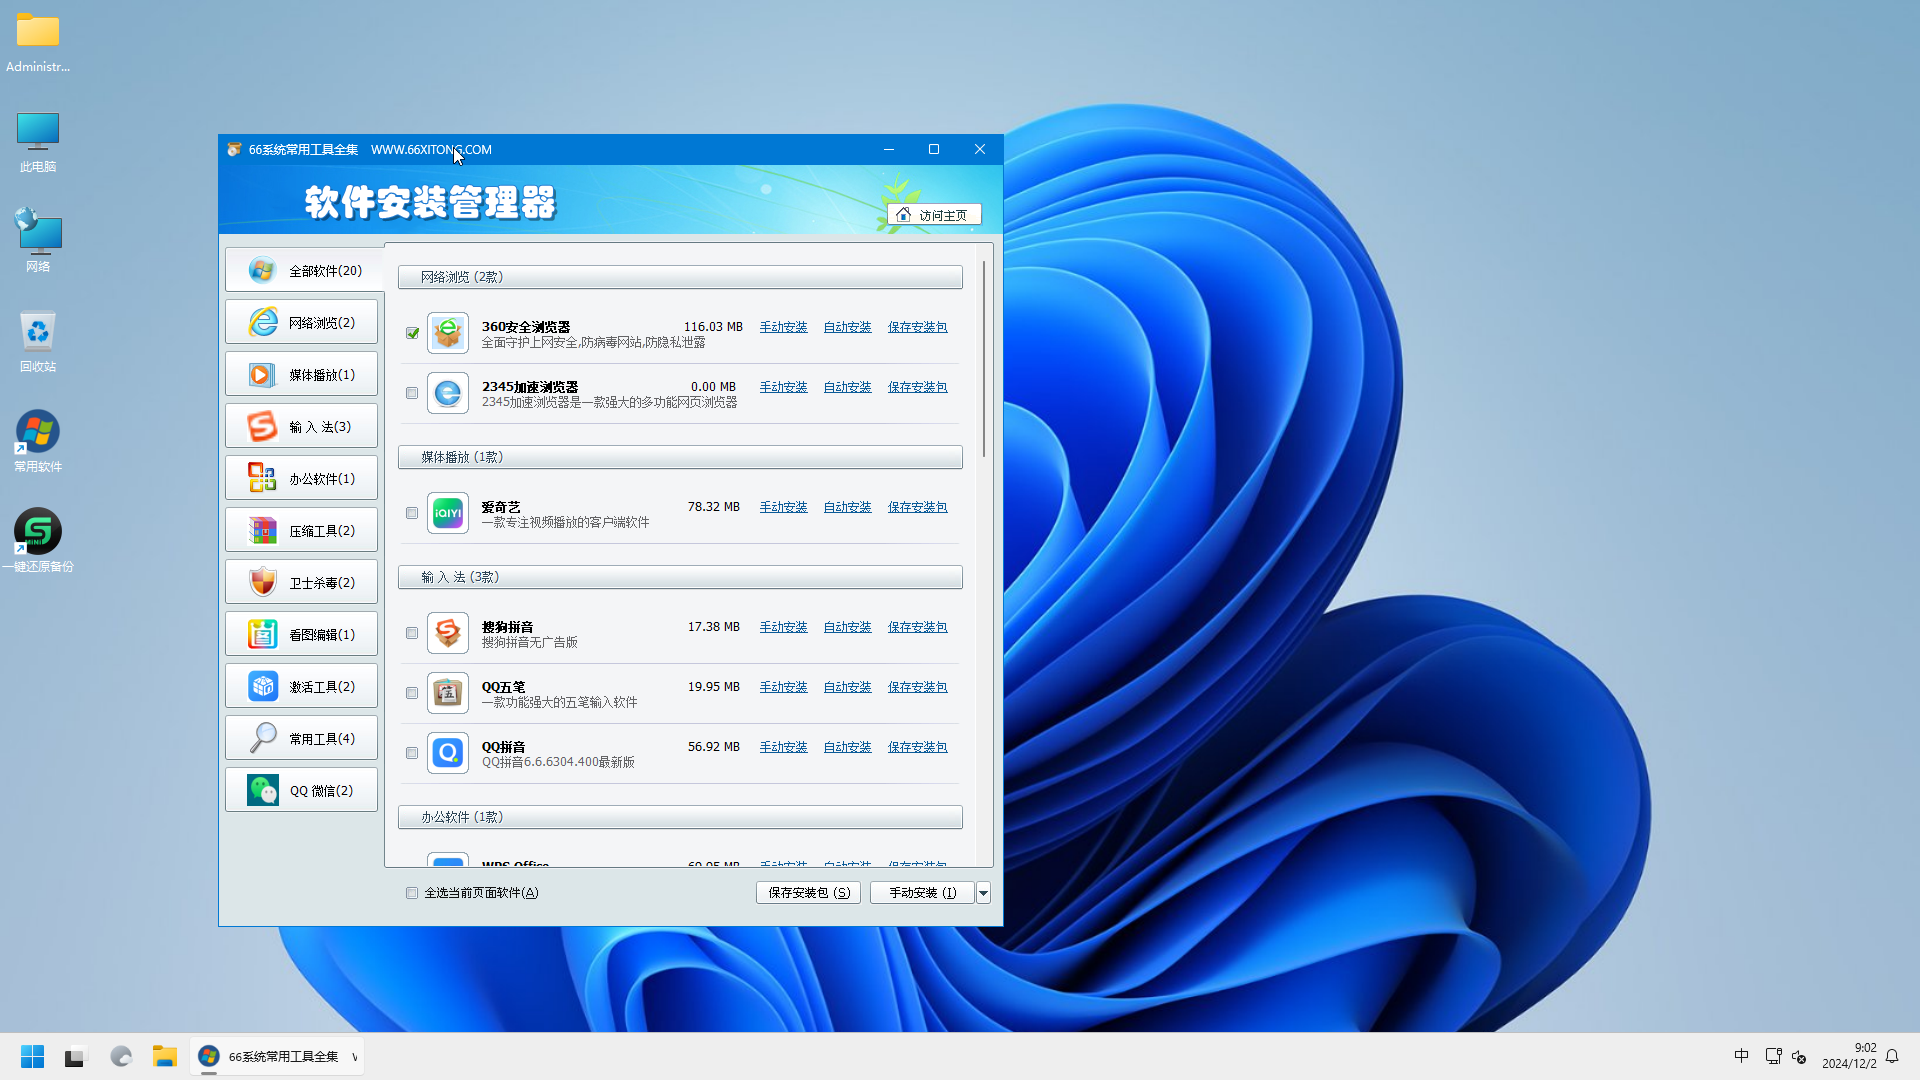Click 66系统常用工具全集 taskbar button
Viewport: 1920px width, 1080px height.
(x=277, y=1056)
